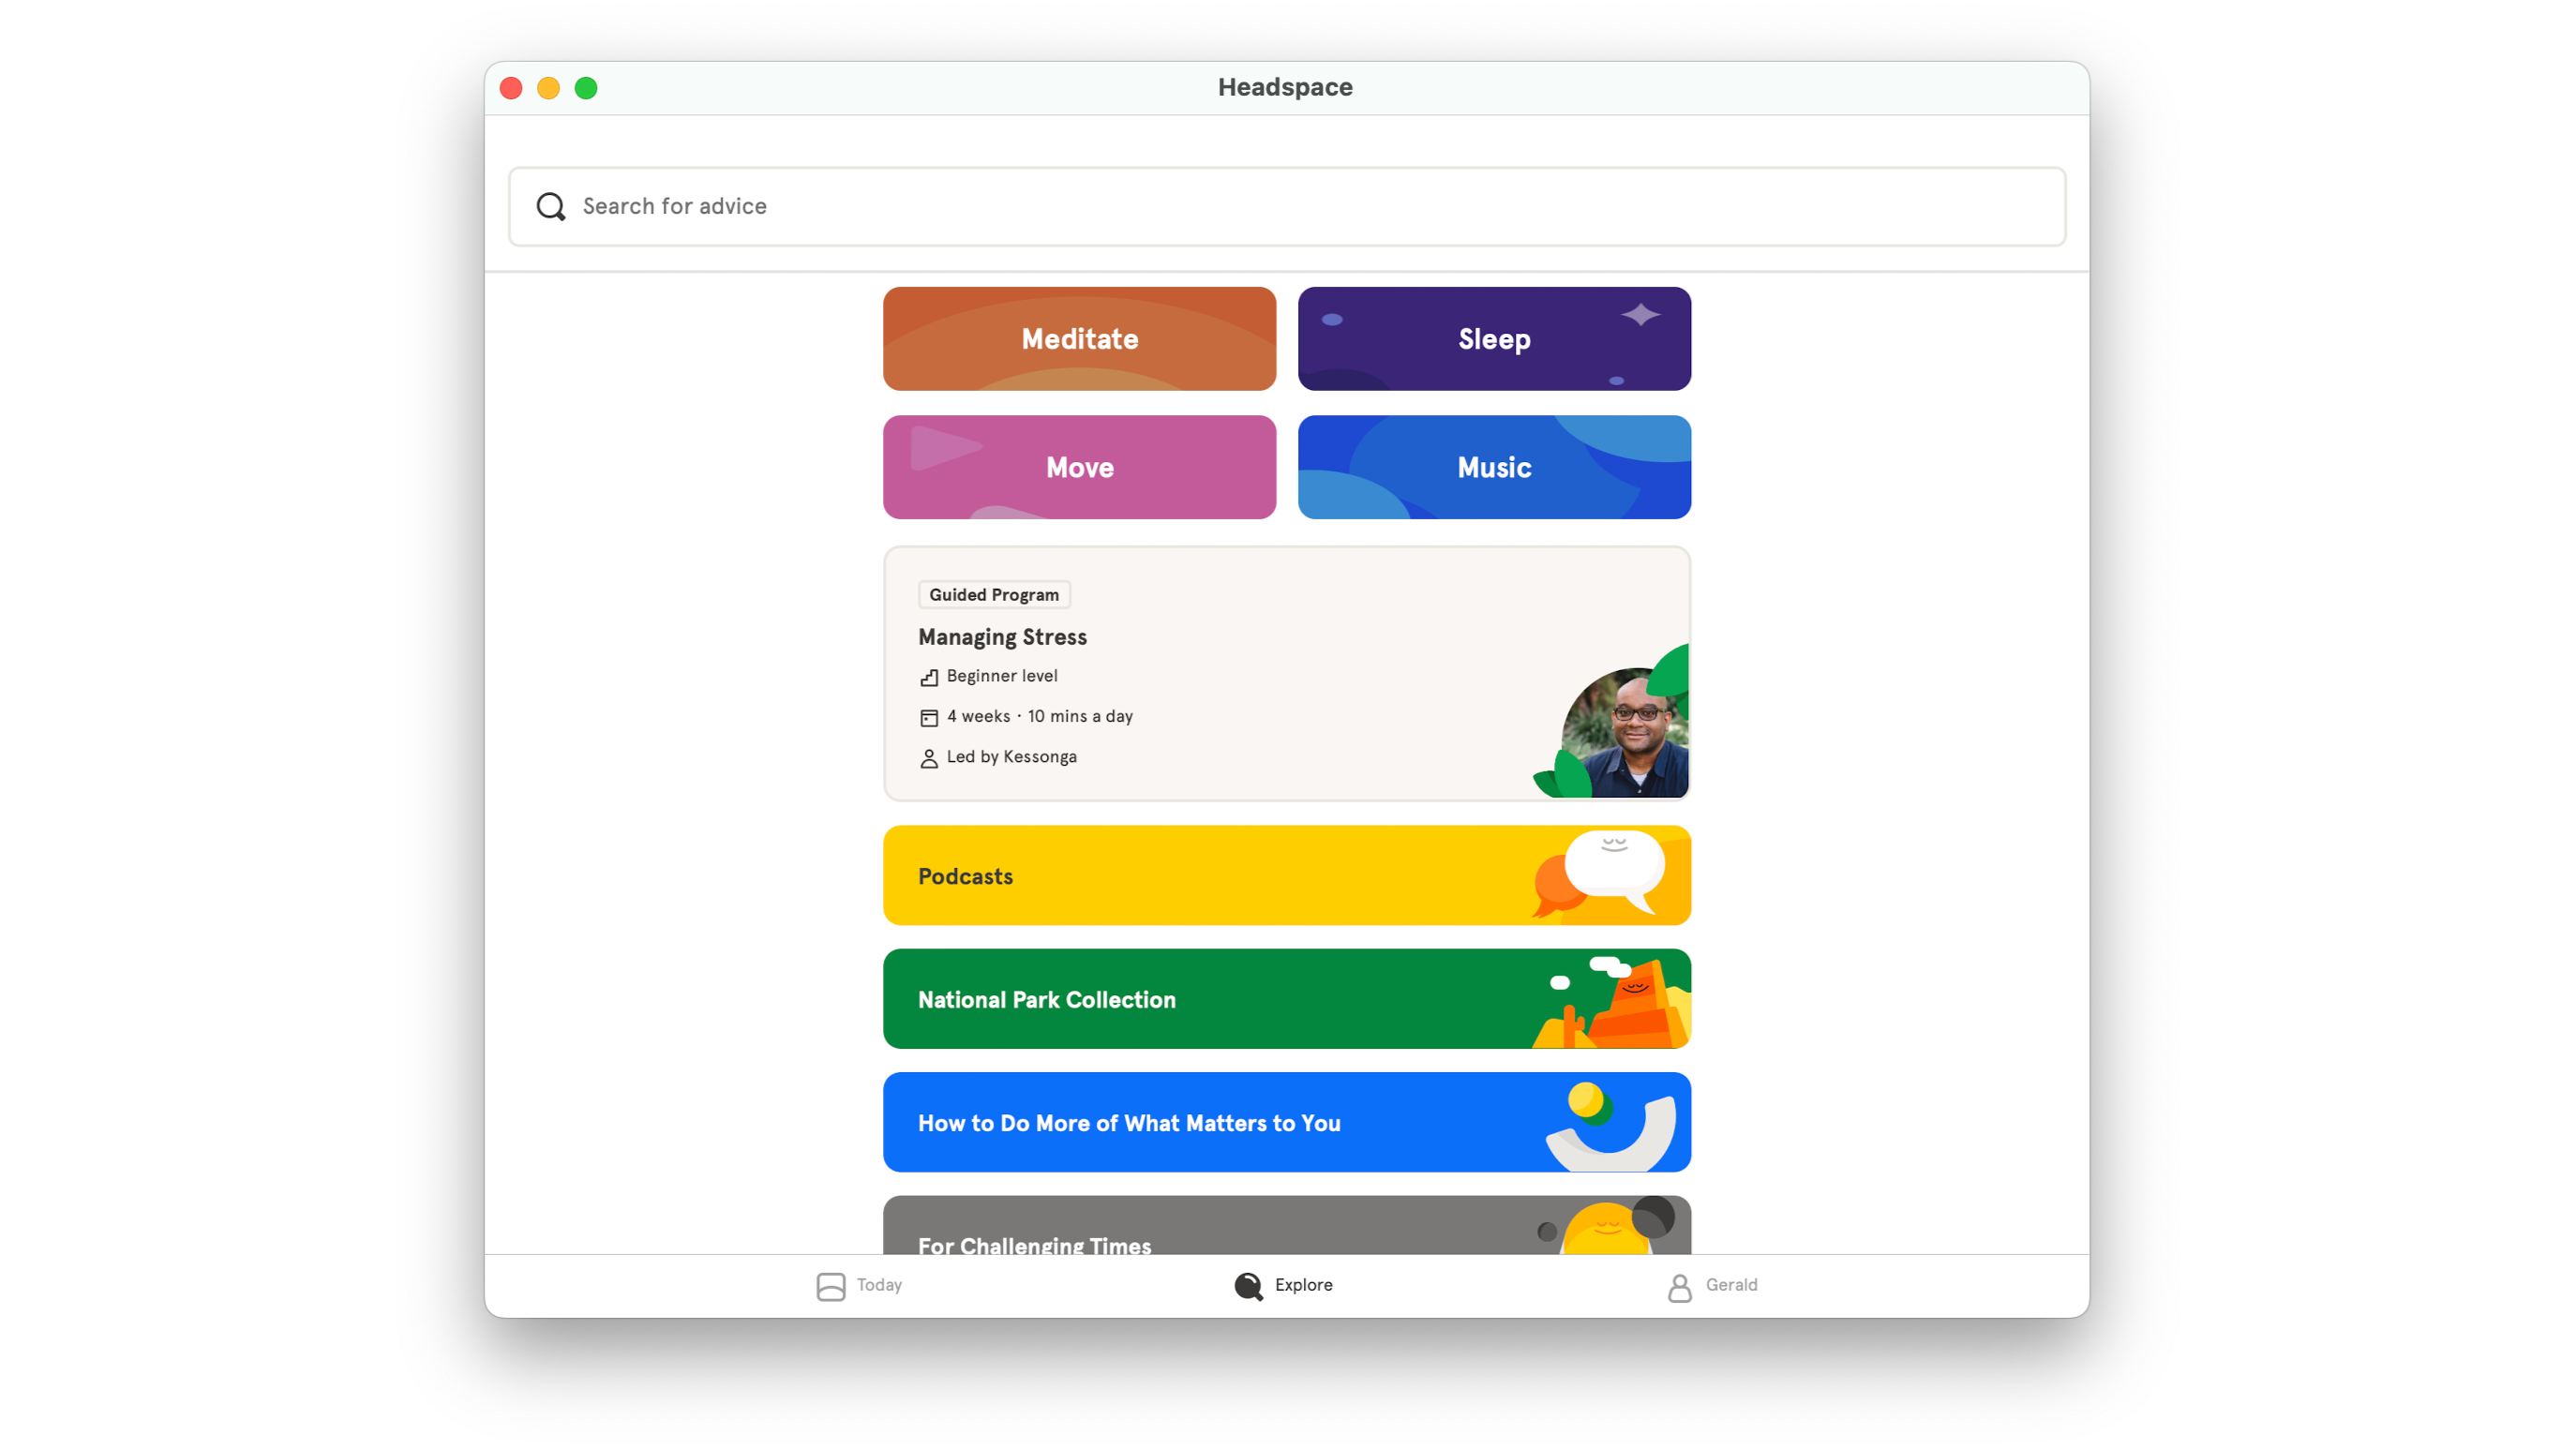Toggle Gerald account visibility
Image resolution: width=2576 pixels, height=1449 pixels.
(x=1711, y=1284)
